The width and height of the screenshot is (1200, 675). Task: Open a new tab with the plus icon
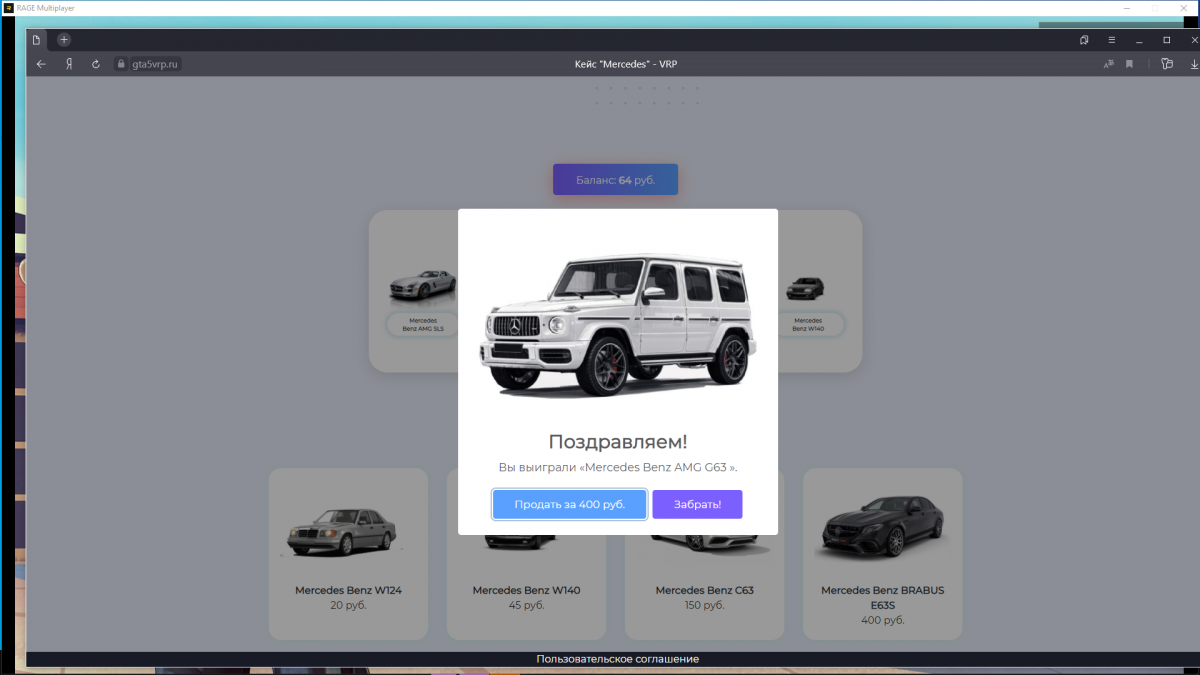click(64, 40)
